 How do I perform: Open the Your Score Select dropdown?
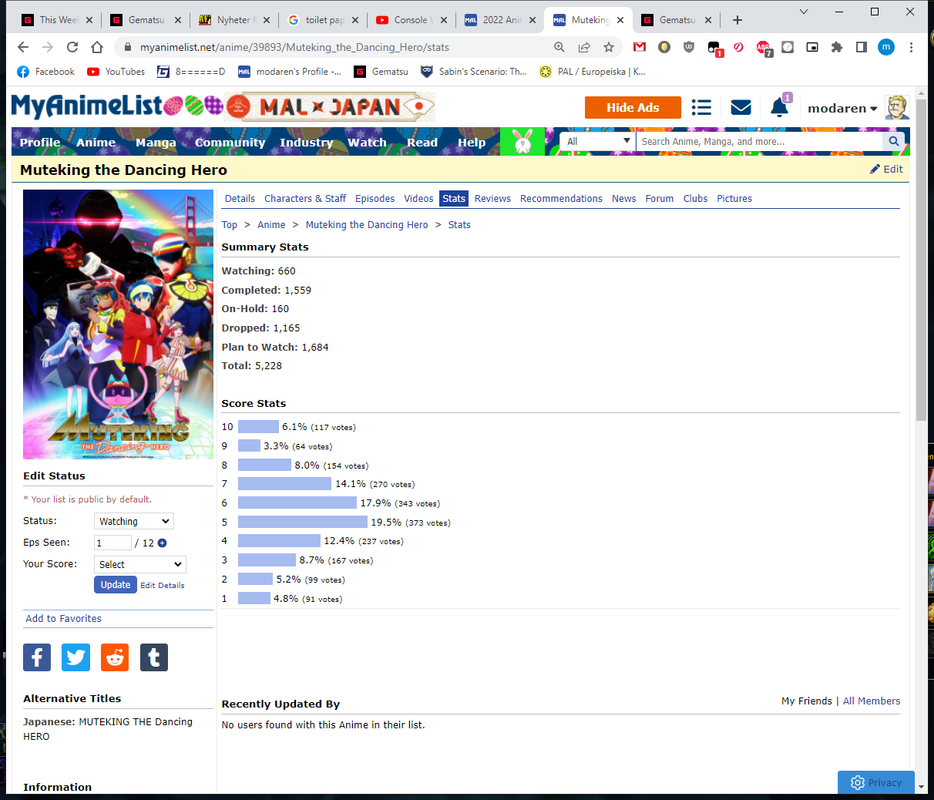tap(140, 564)
